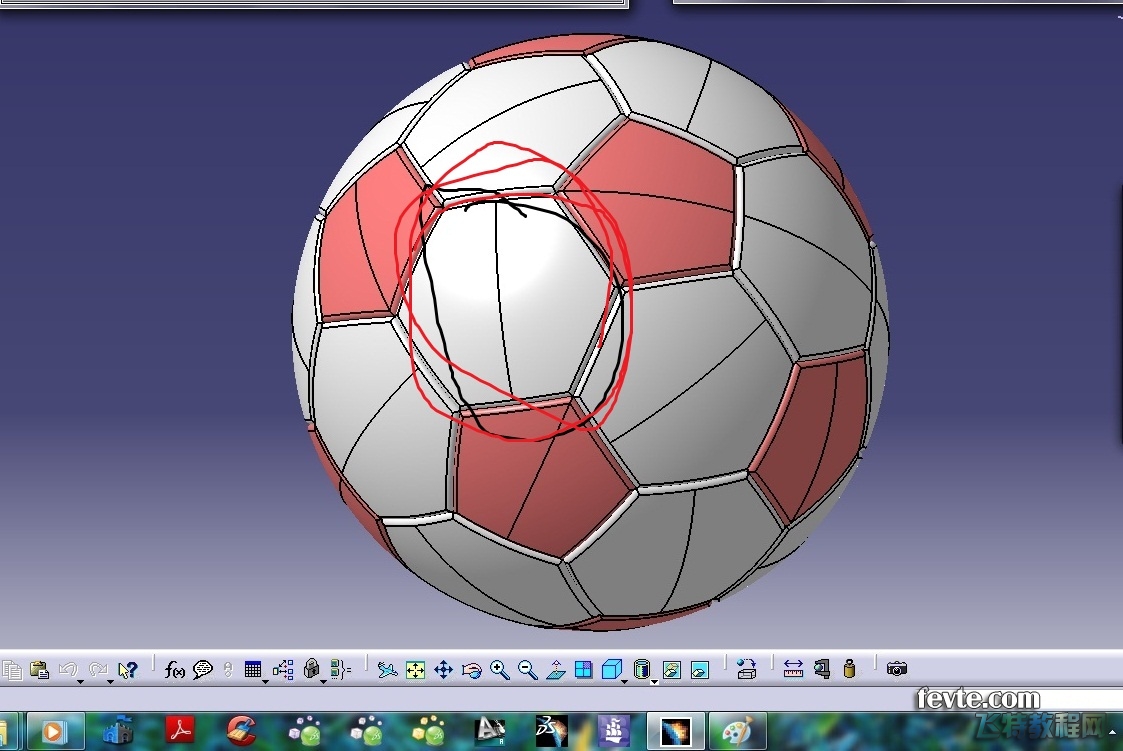Viewport: 1123px width, 751px height.
Task: Click the Zoom In magnifier
Action: click(x=500, y=670)
